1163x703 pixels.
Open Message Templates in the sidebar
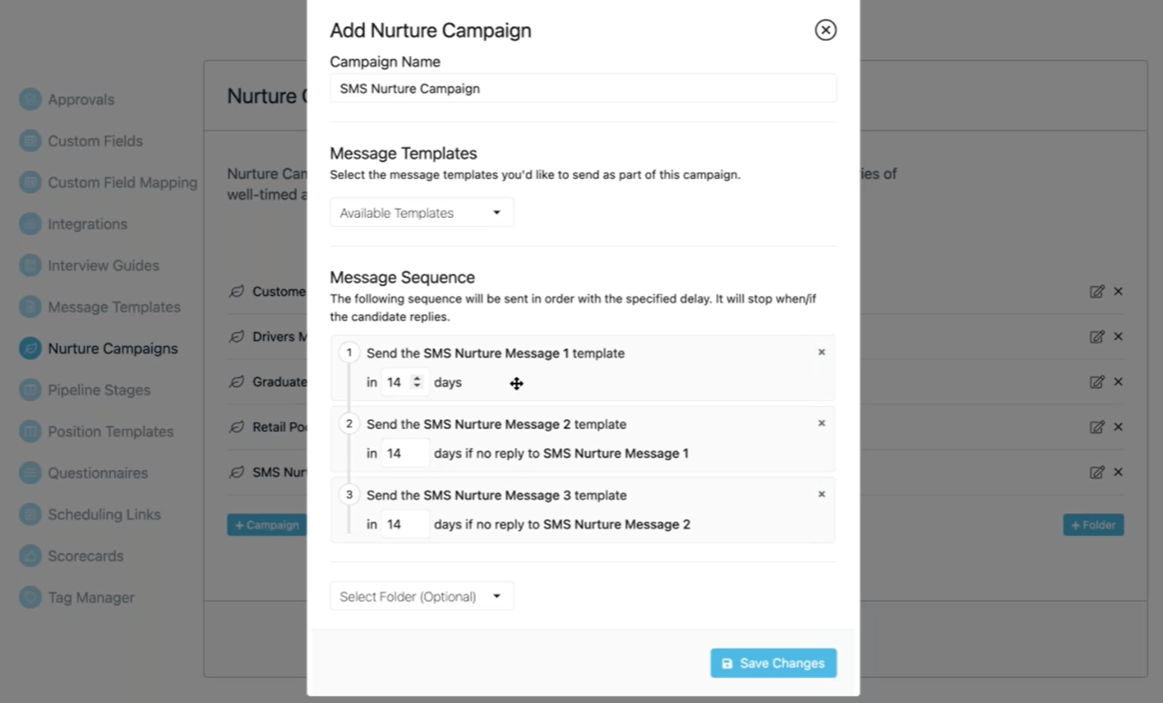(114, 307)
